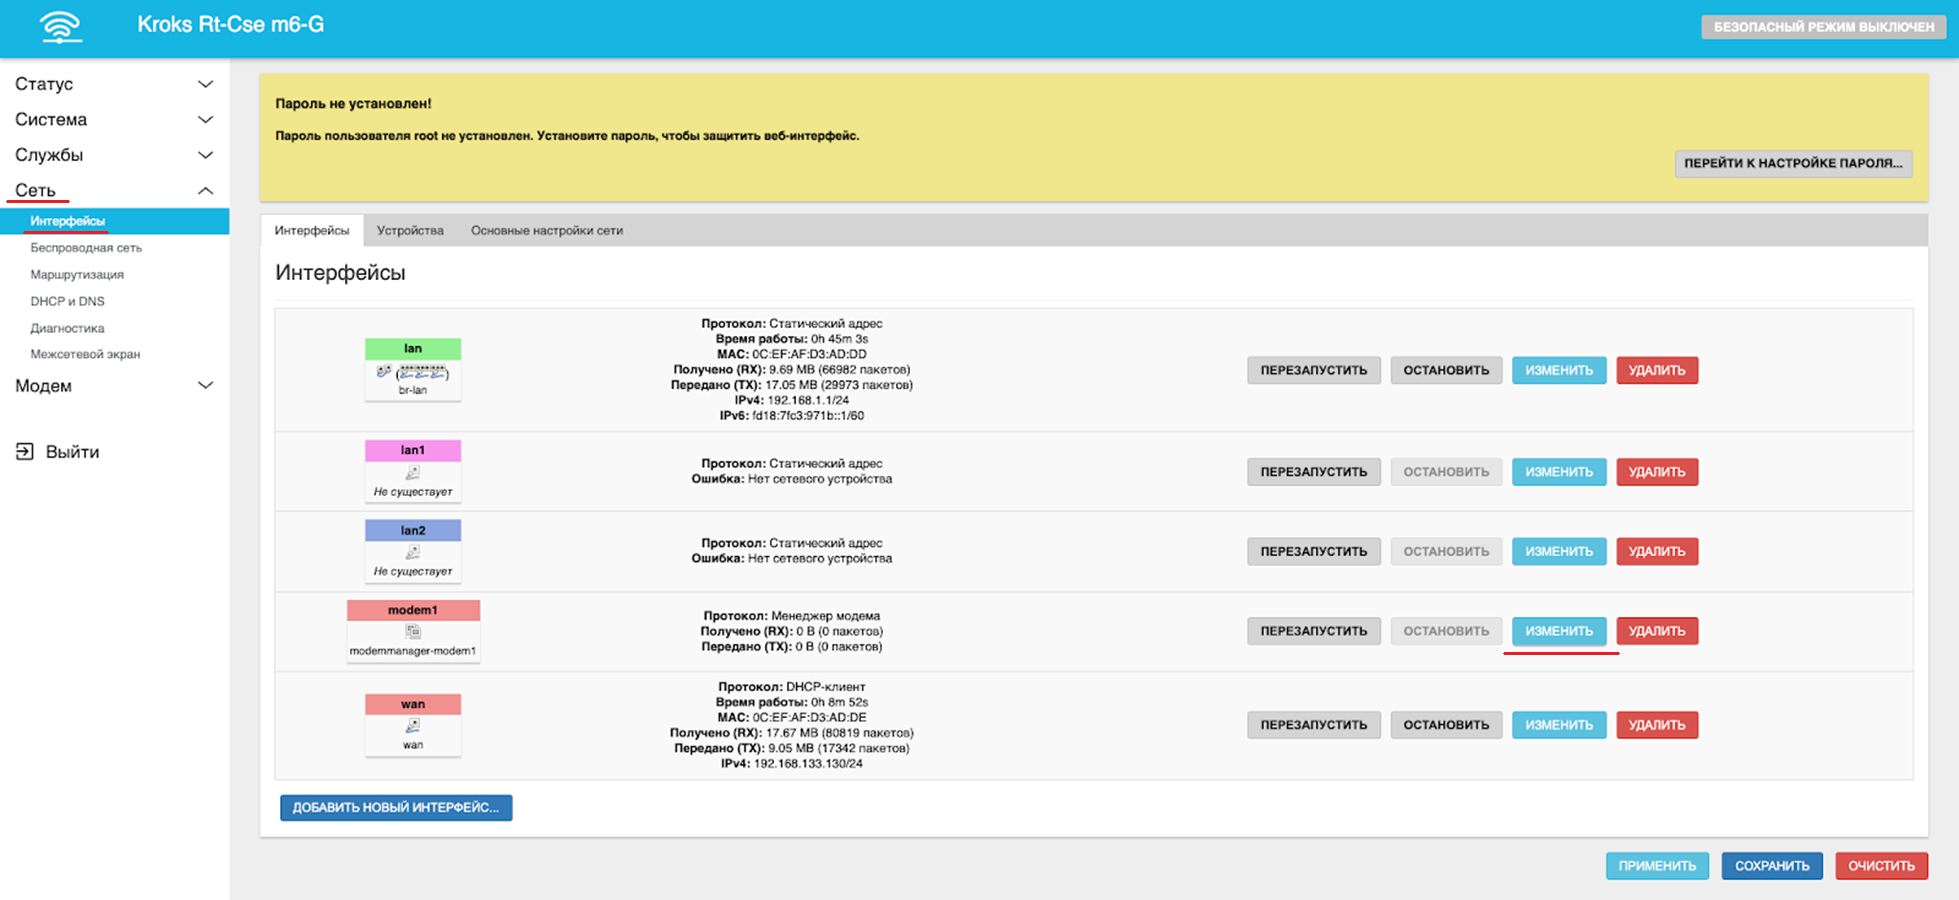
Task: Open the Основные настройки сети tab
Action: pyautogui.click(x=546, y=231)
